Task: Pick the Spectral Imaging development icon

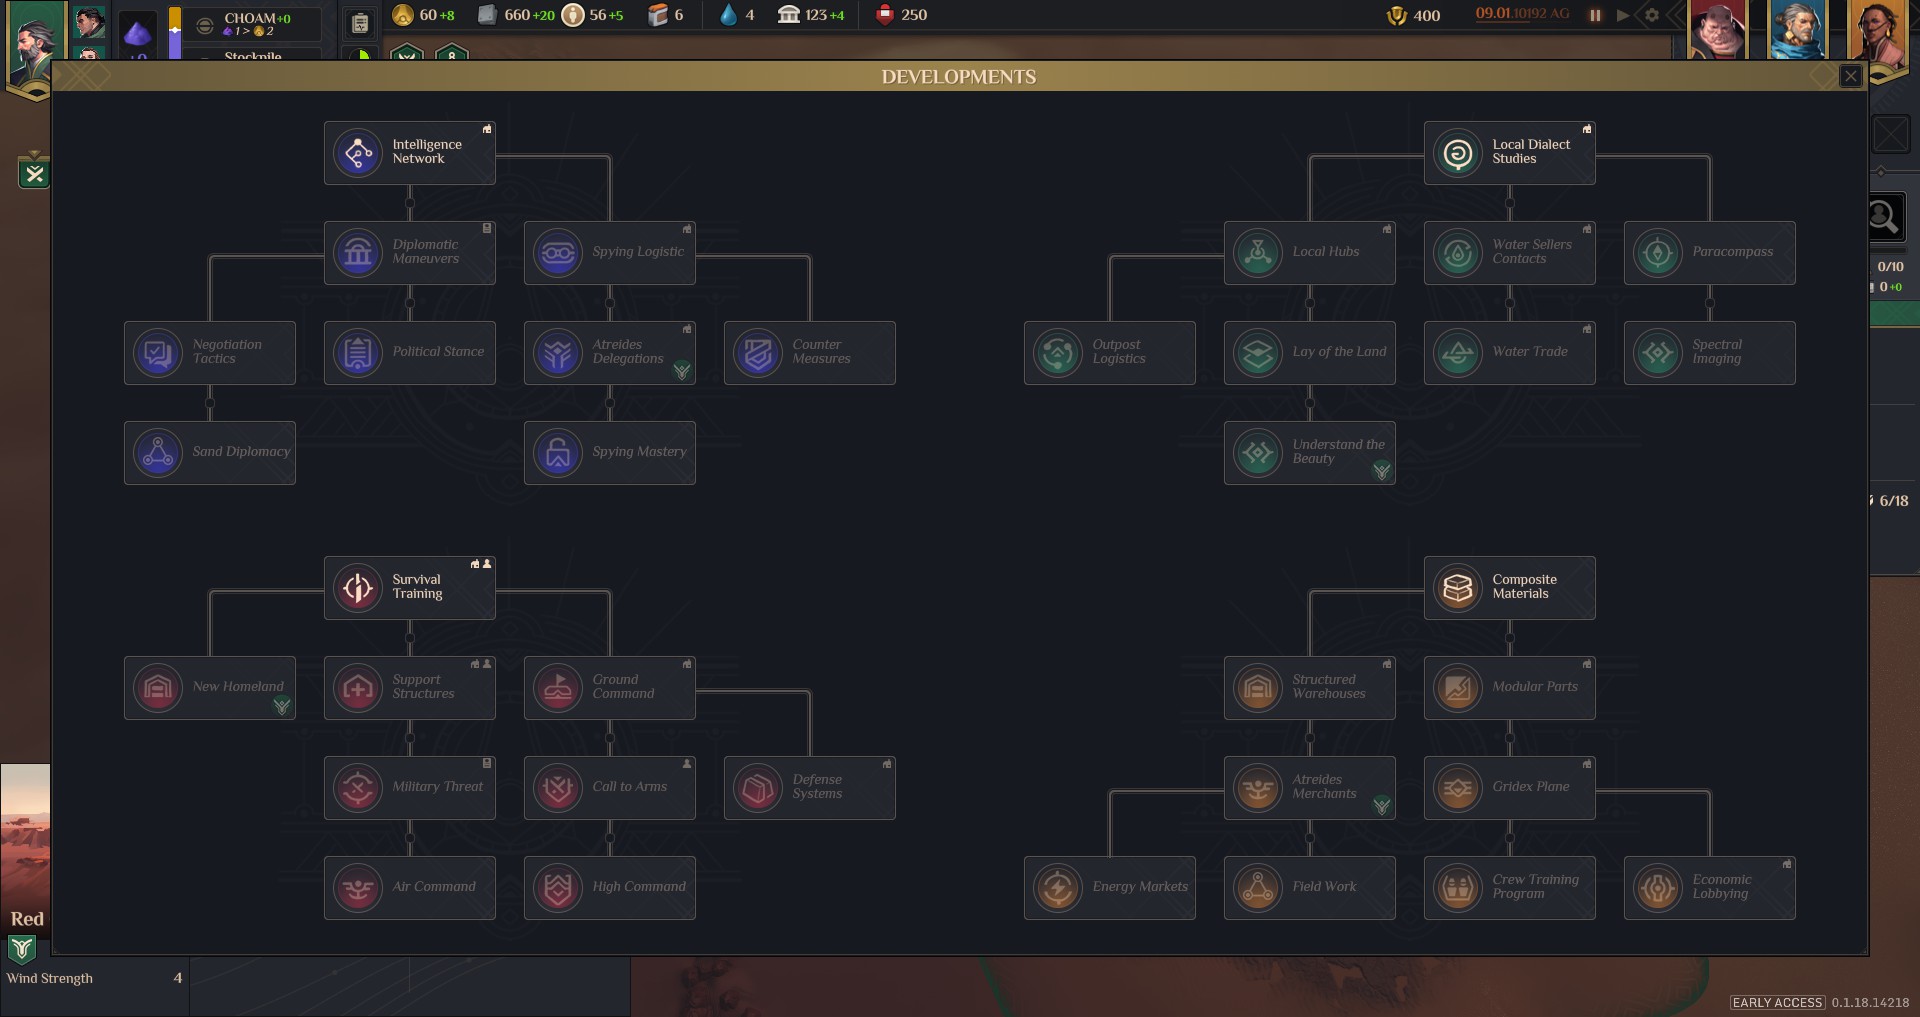Action: click(x=1658, y=353)
